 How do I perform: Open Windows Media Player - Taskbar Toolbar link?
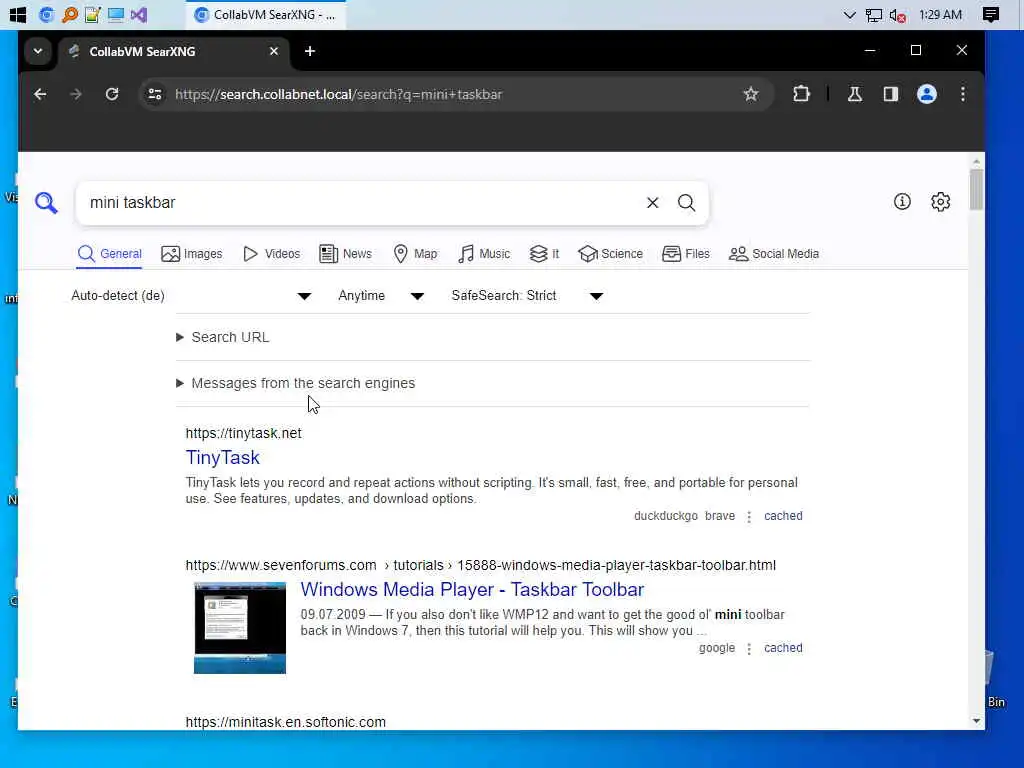coord(472,590)
